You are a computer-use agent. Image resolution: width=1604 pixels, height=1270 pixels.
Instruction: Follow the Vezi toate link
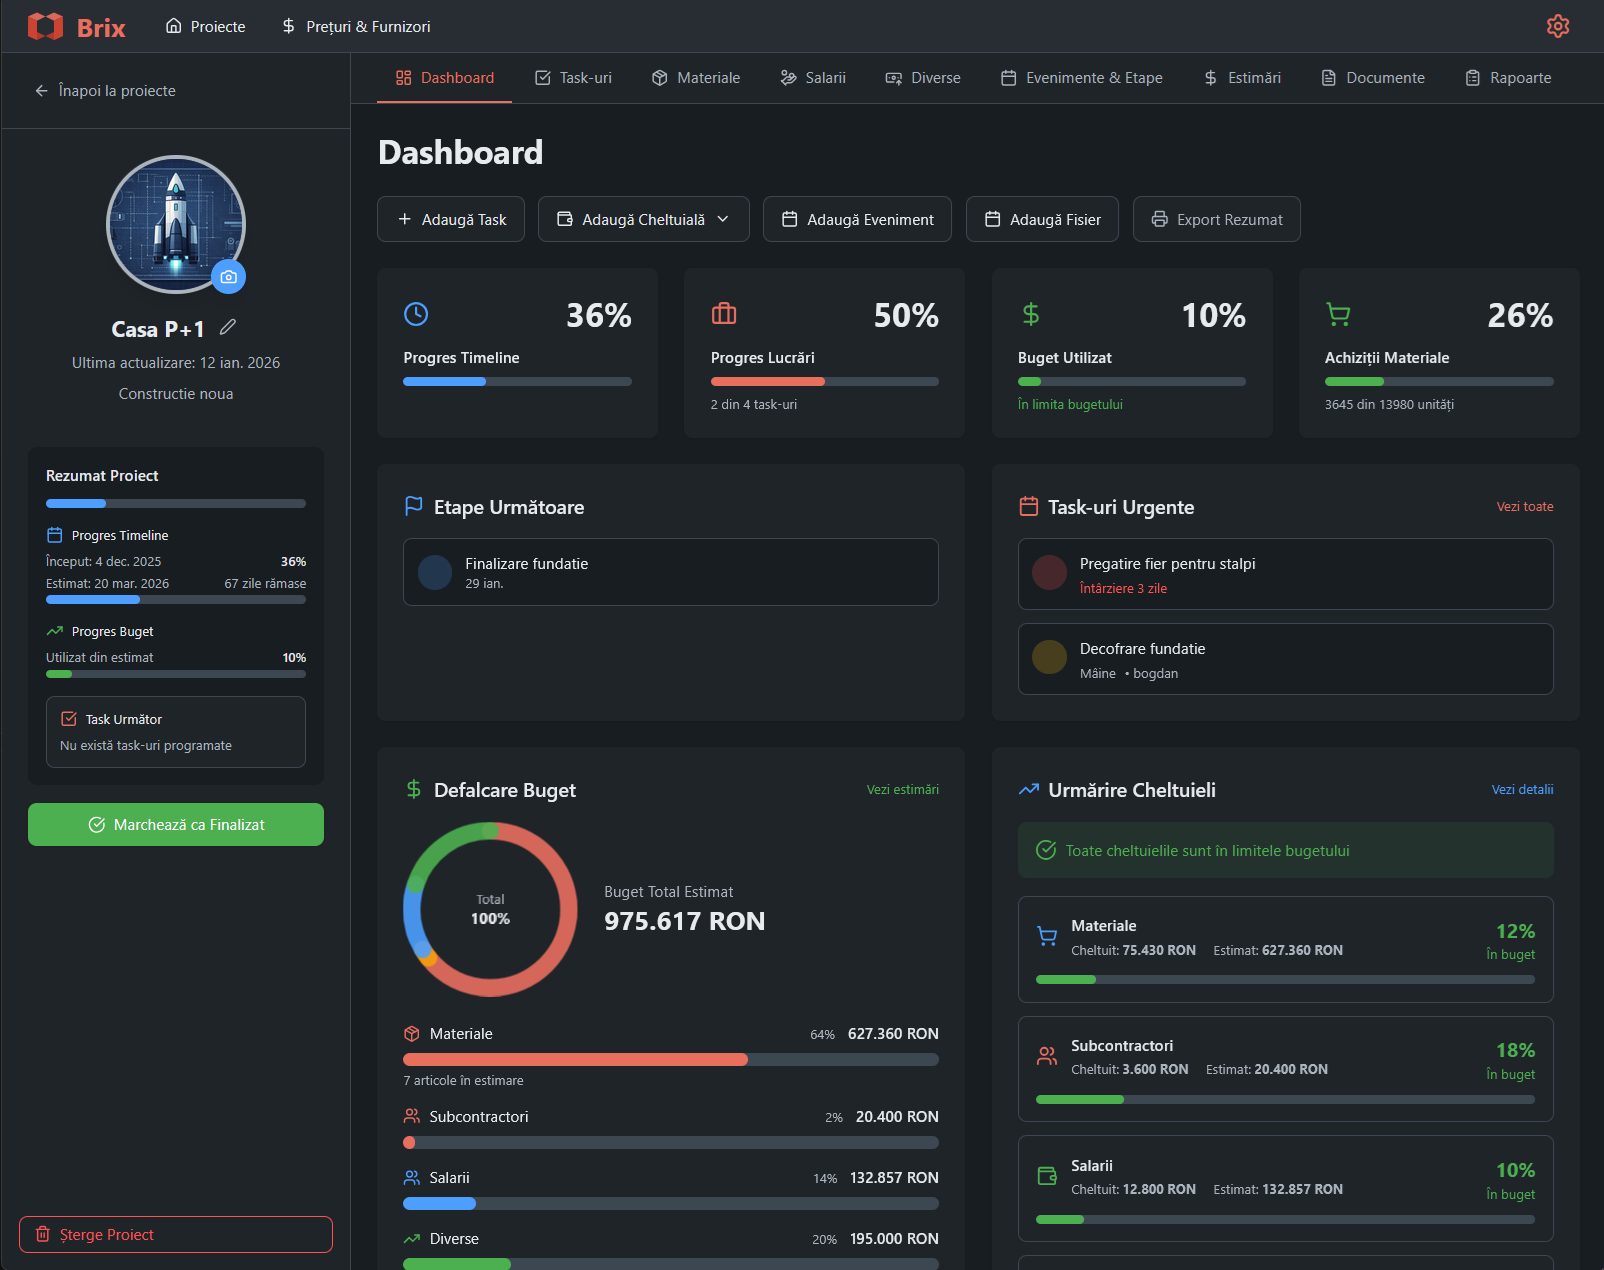(x=1524, y=507)
